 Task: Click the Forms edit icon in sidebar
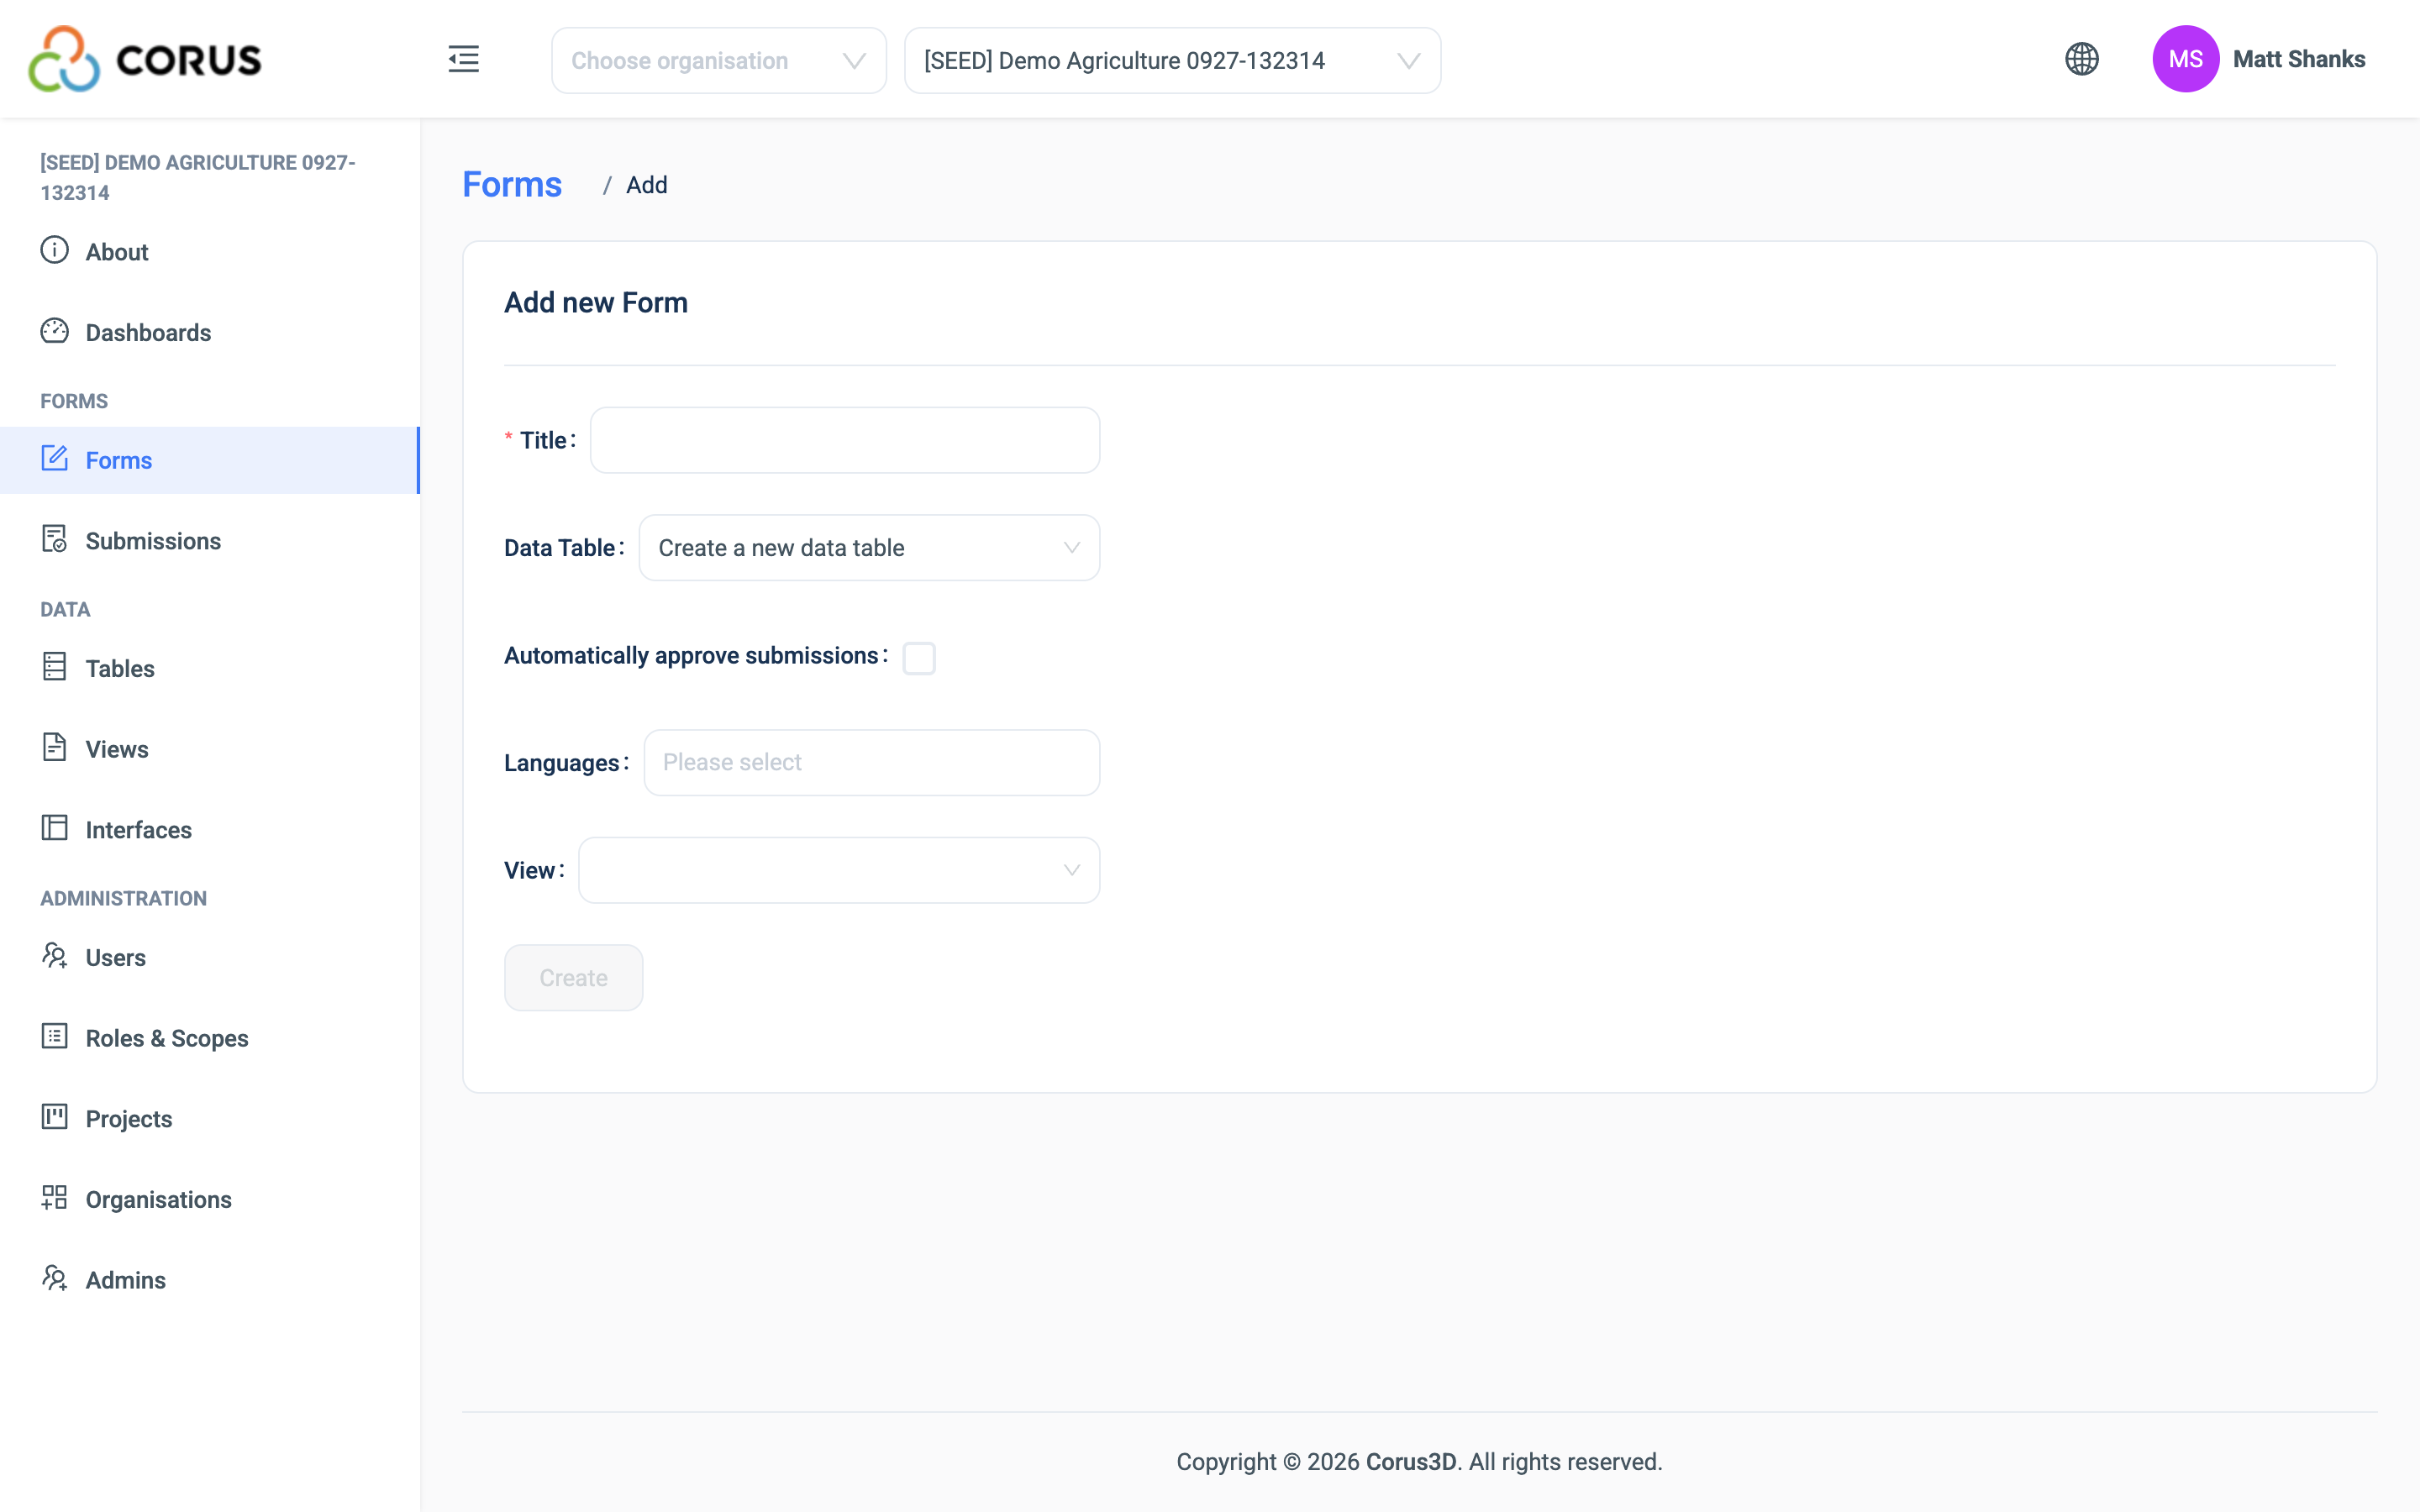pyautogui.click(x=54, y=459)
